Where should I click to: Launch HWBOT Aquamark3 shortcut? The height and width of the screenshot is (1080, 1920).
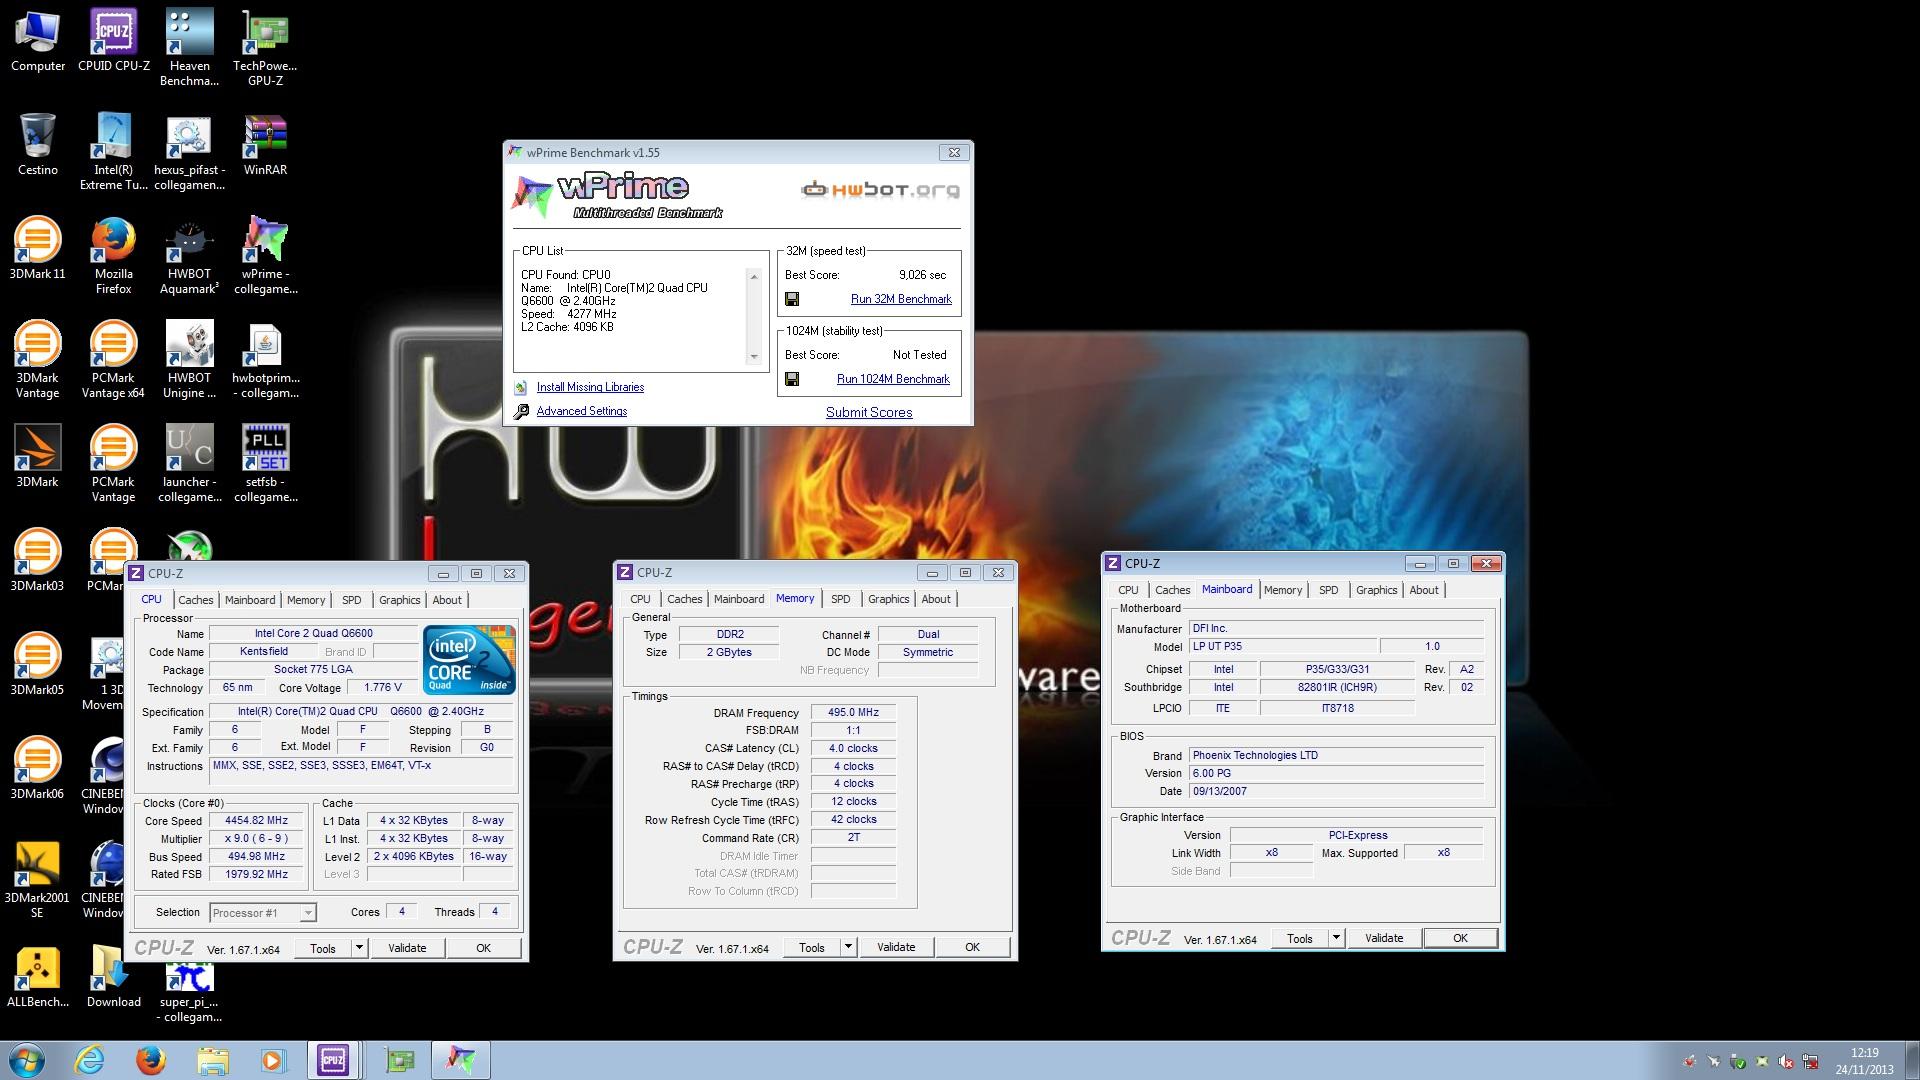click(x=189, y=256)
